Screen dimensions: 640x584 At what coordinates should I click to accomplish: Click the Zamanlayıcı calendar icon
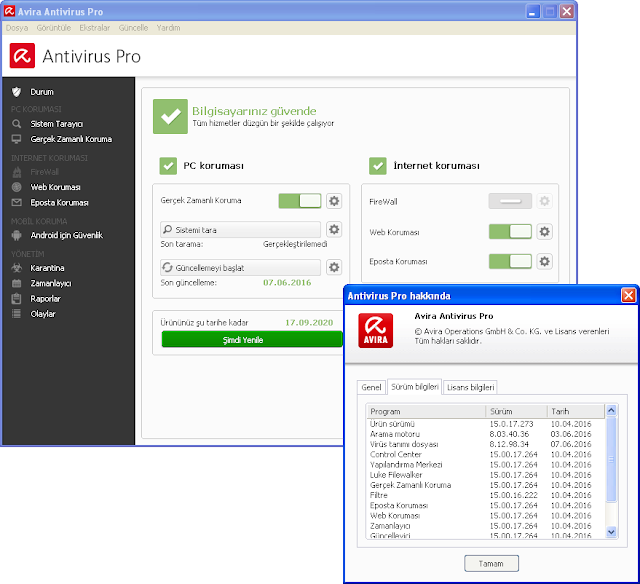coord(16,283)
